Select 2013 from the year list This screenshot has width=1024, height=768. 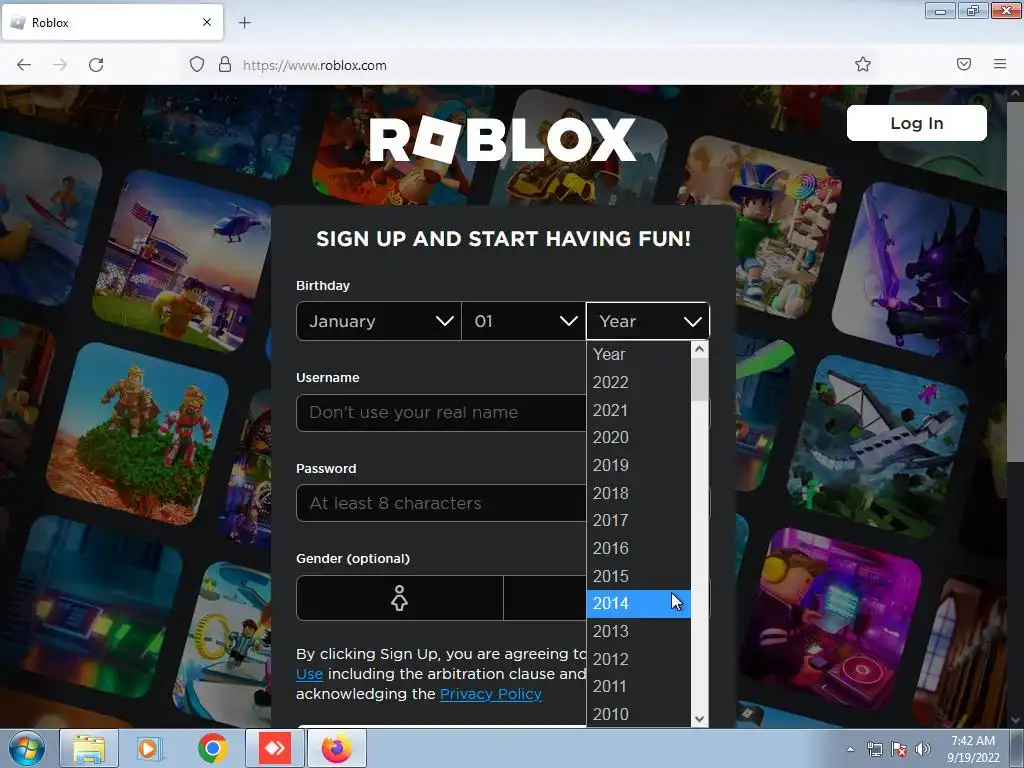point(639,632)
